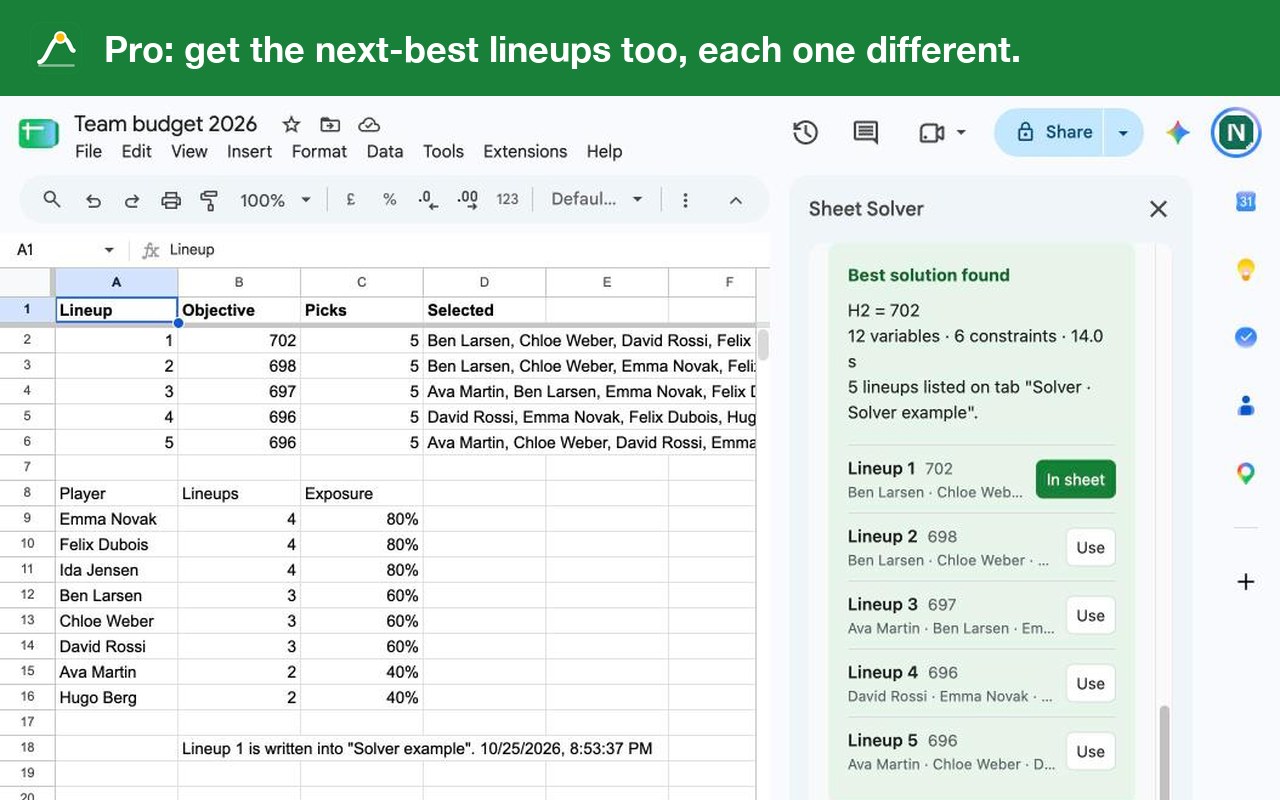Open the Gemini sparkle icon
Viewport: 1280px width, 800px height.
[1178, 132]
